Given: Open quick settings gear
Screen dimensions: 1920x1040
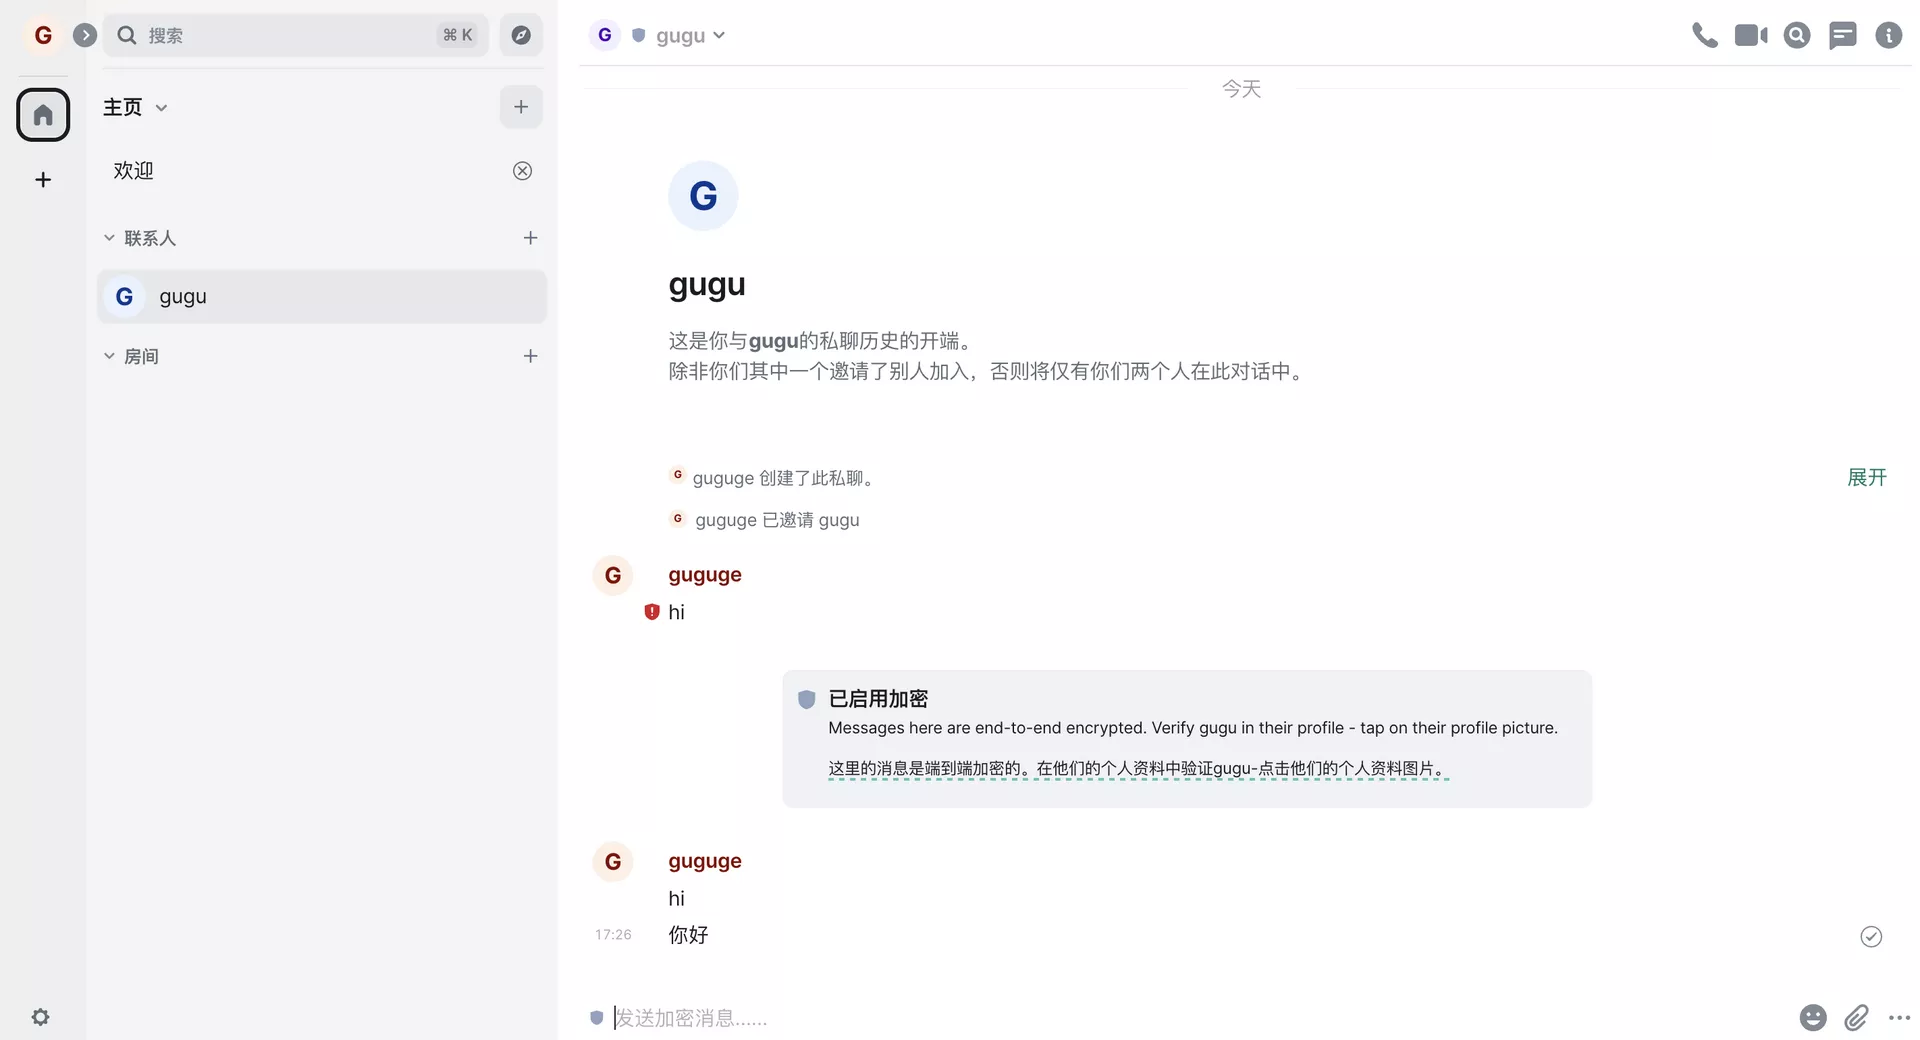Looking at the screenshot, I should 40,1017.
